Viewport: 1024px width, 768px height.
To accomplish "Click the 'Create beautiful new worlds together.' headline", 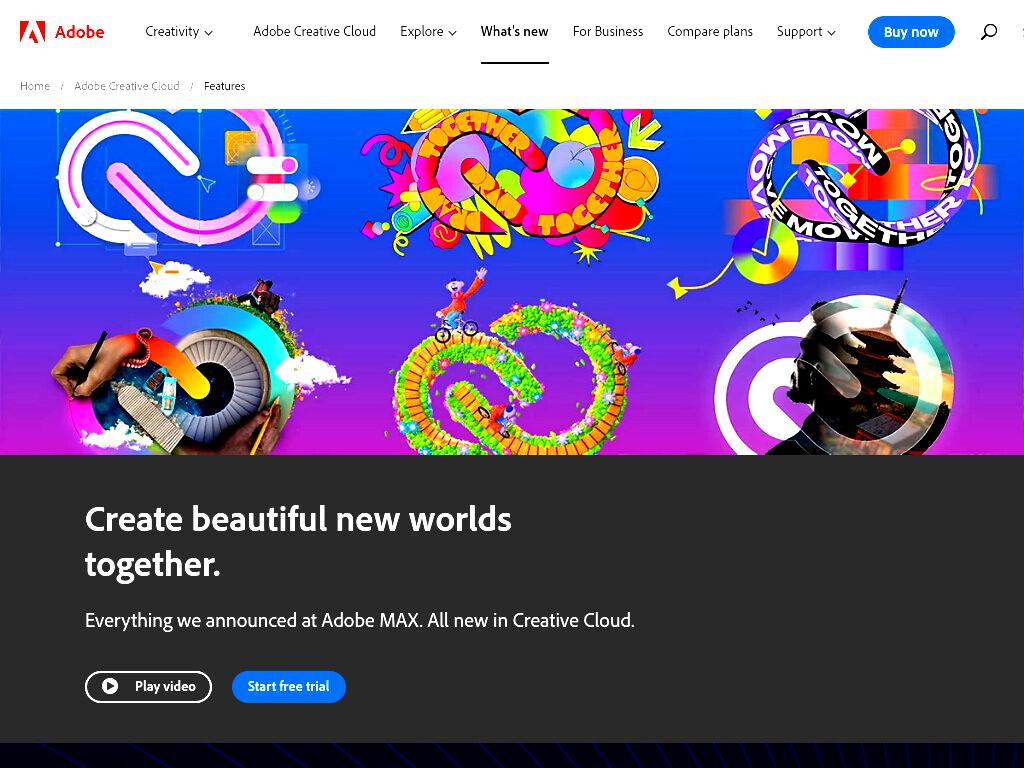I will (x=298, y=541).
